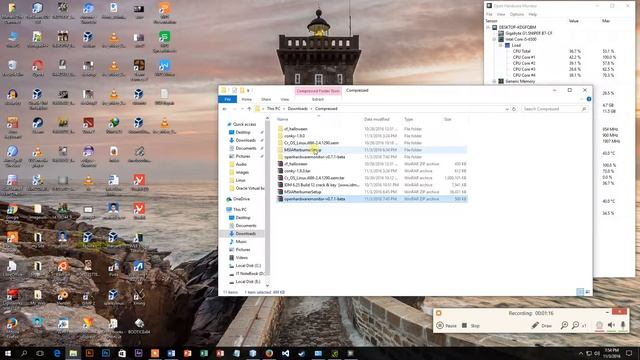The width and height of the screenshot is (640, 360).
Task: Open View menu in Open Hardware Monitor
Action: point(501,14)
